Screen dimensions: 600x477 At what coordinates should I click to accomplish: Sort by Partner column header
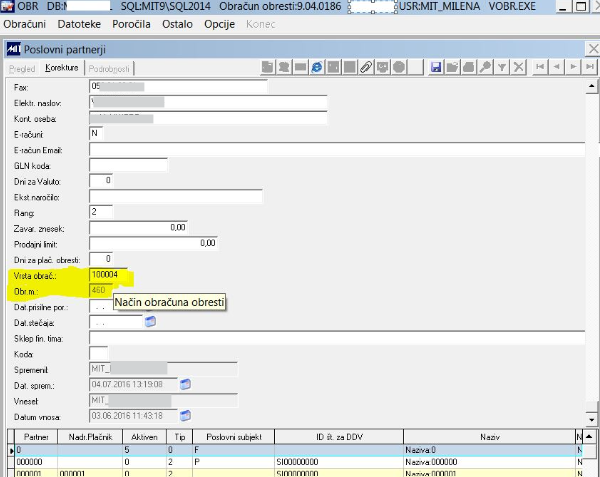tap(36, 437)
